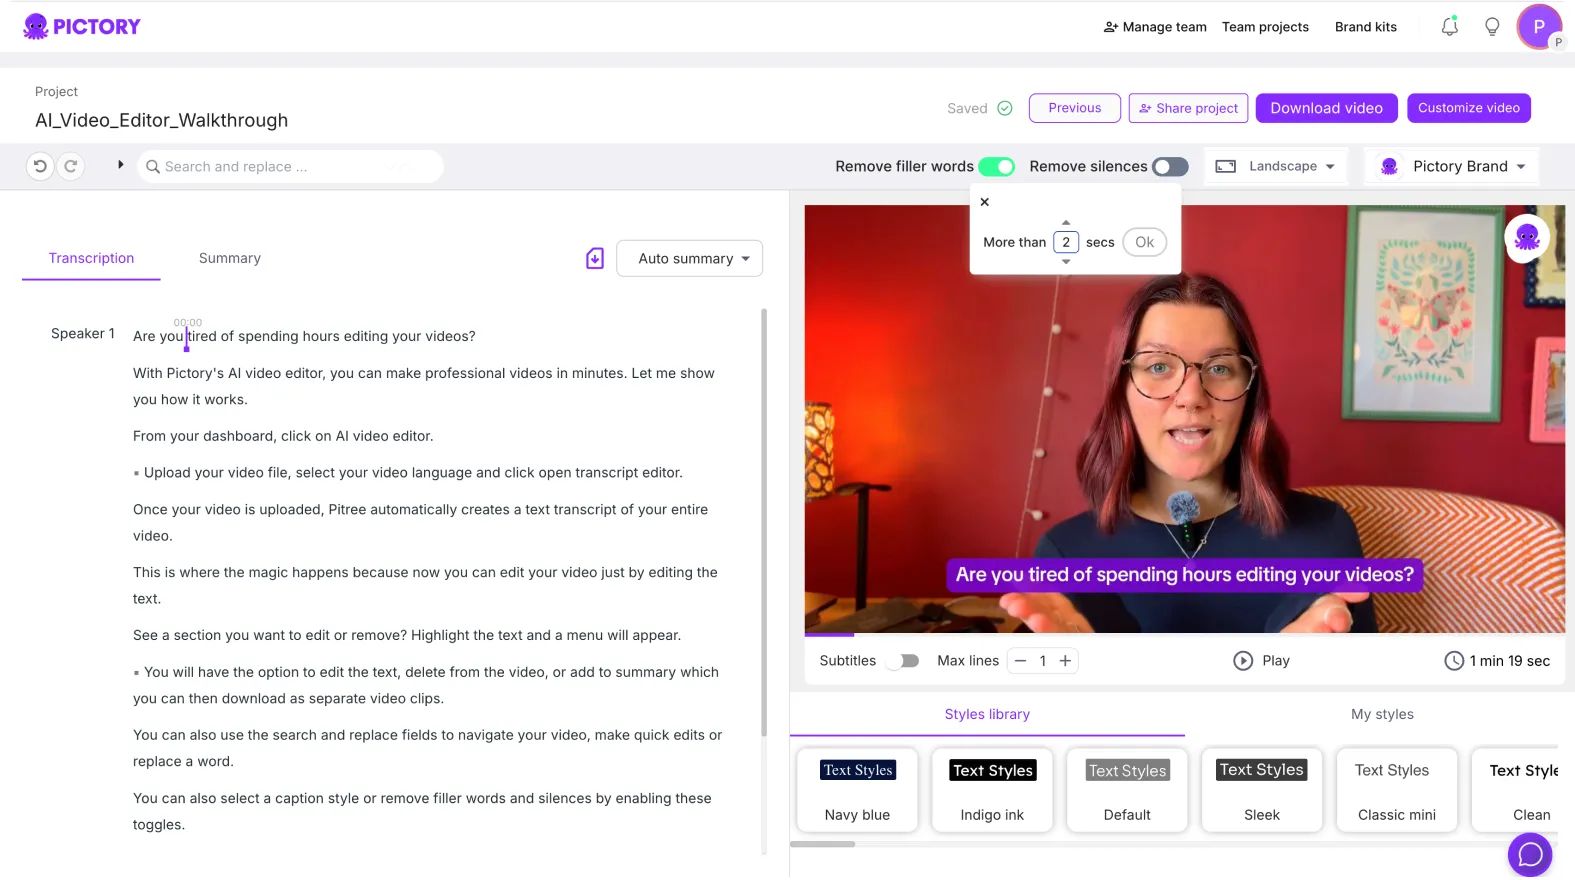Switch to the Summary tab
The height and width of the screenshot is (880, 1575).
click(x=230, y=259)
